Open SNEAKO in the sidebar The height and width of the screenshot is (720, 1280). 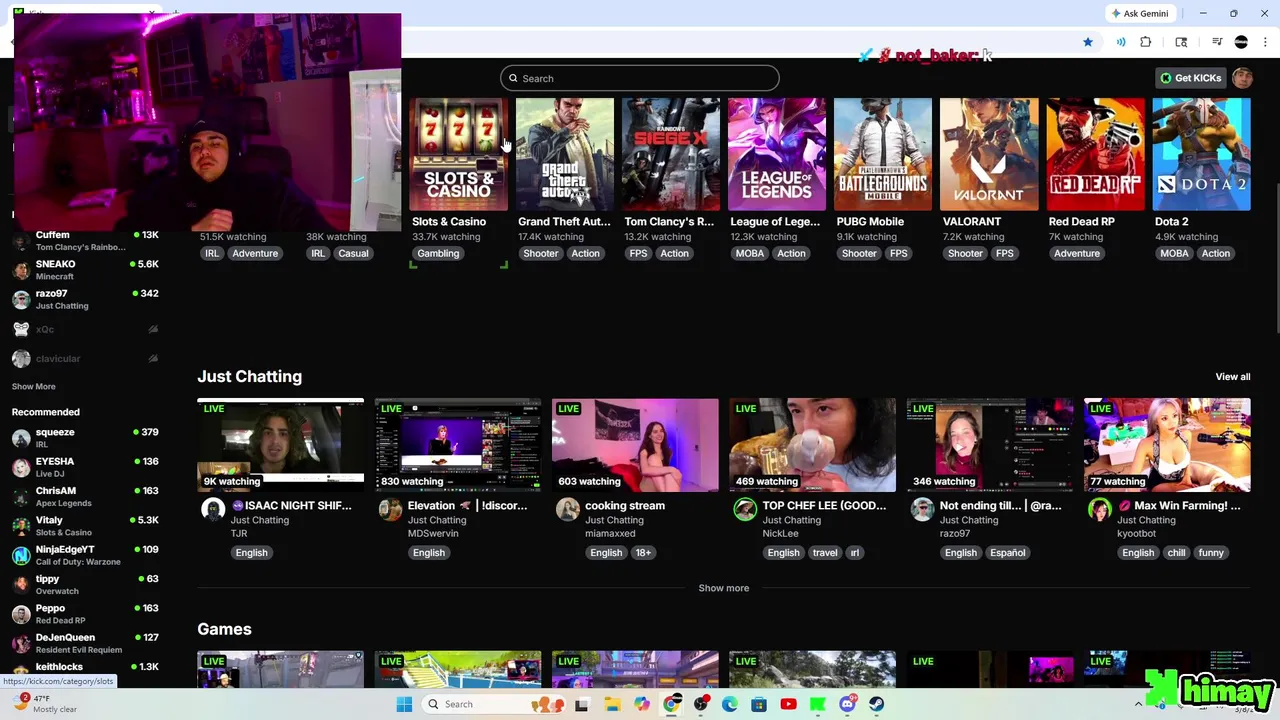85,270
